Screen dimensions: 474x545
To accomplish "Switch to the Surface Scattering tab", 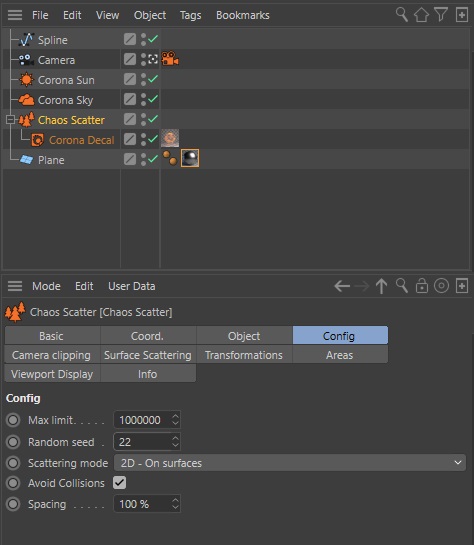I will pos(148,355).
